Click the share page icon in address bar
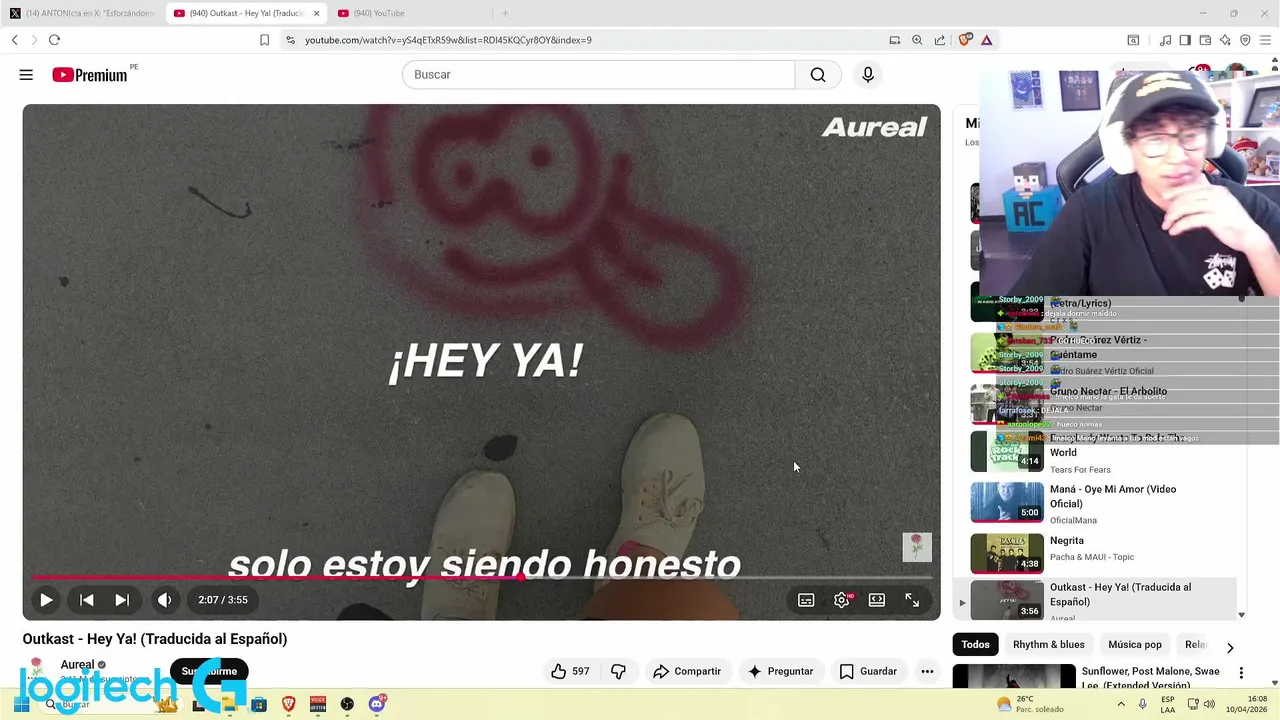The width and height of the screenshot is (1280, 720). pyautogui.click(x=940, y=40)
